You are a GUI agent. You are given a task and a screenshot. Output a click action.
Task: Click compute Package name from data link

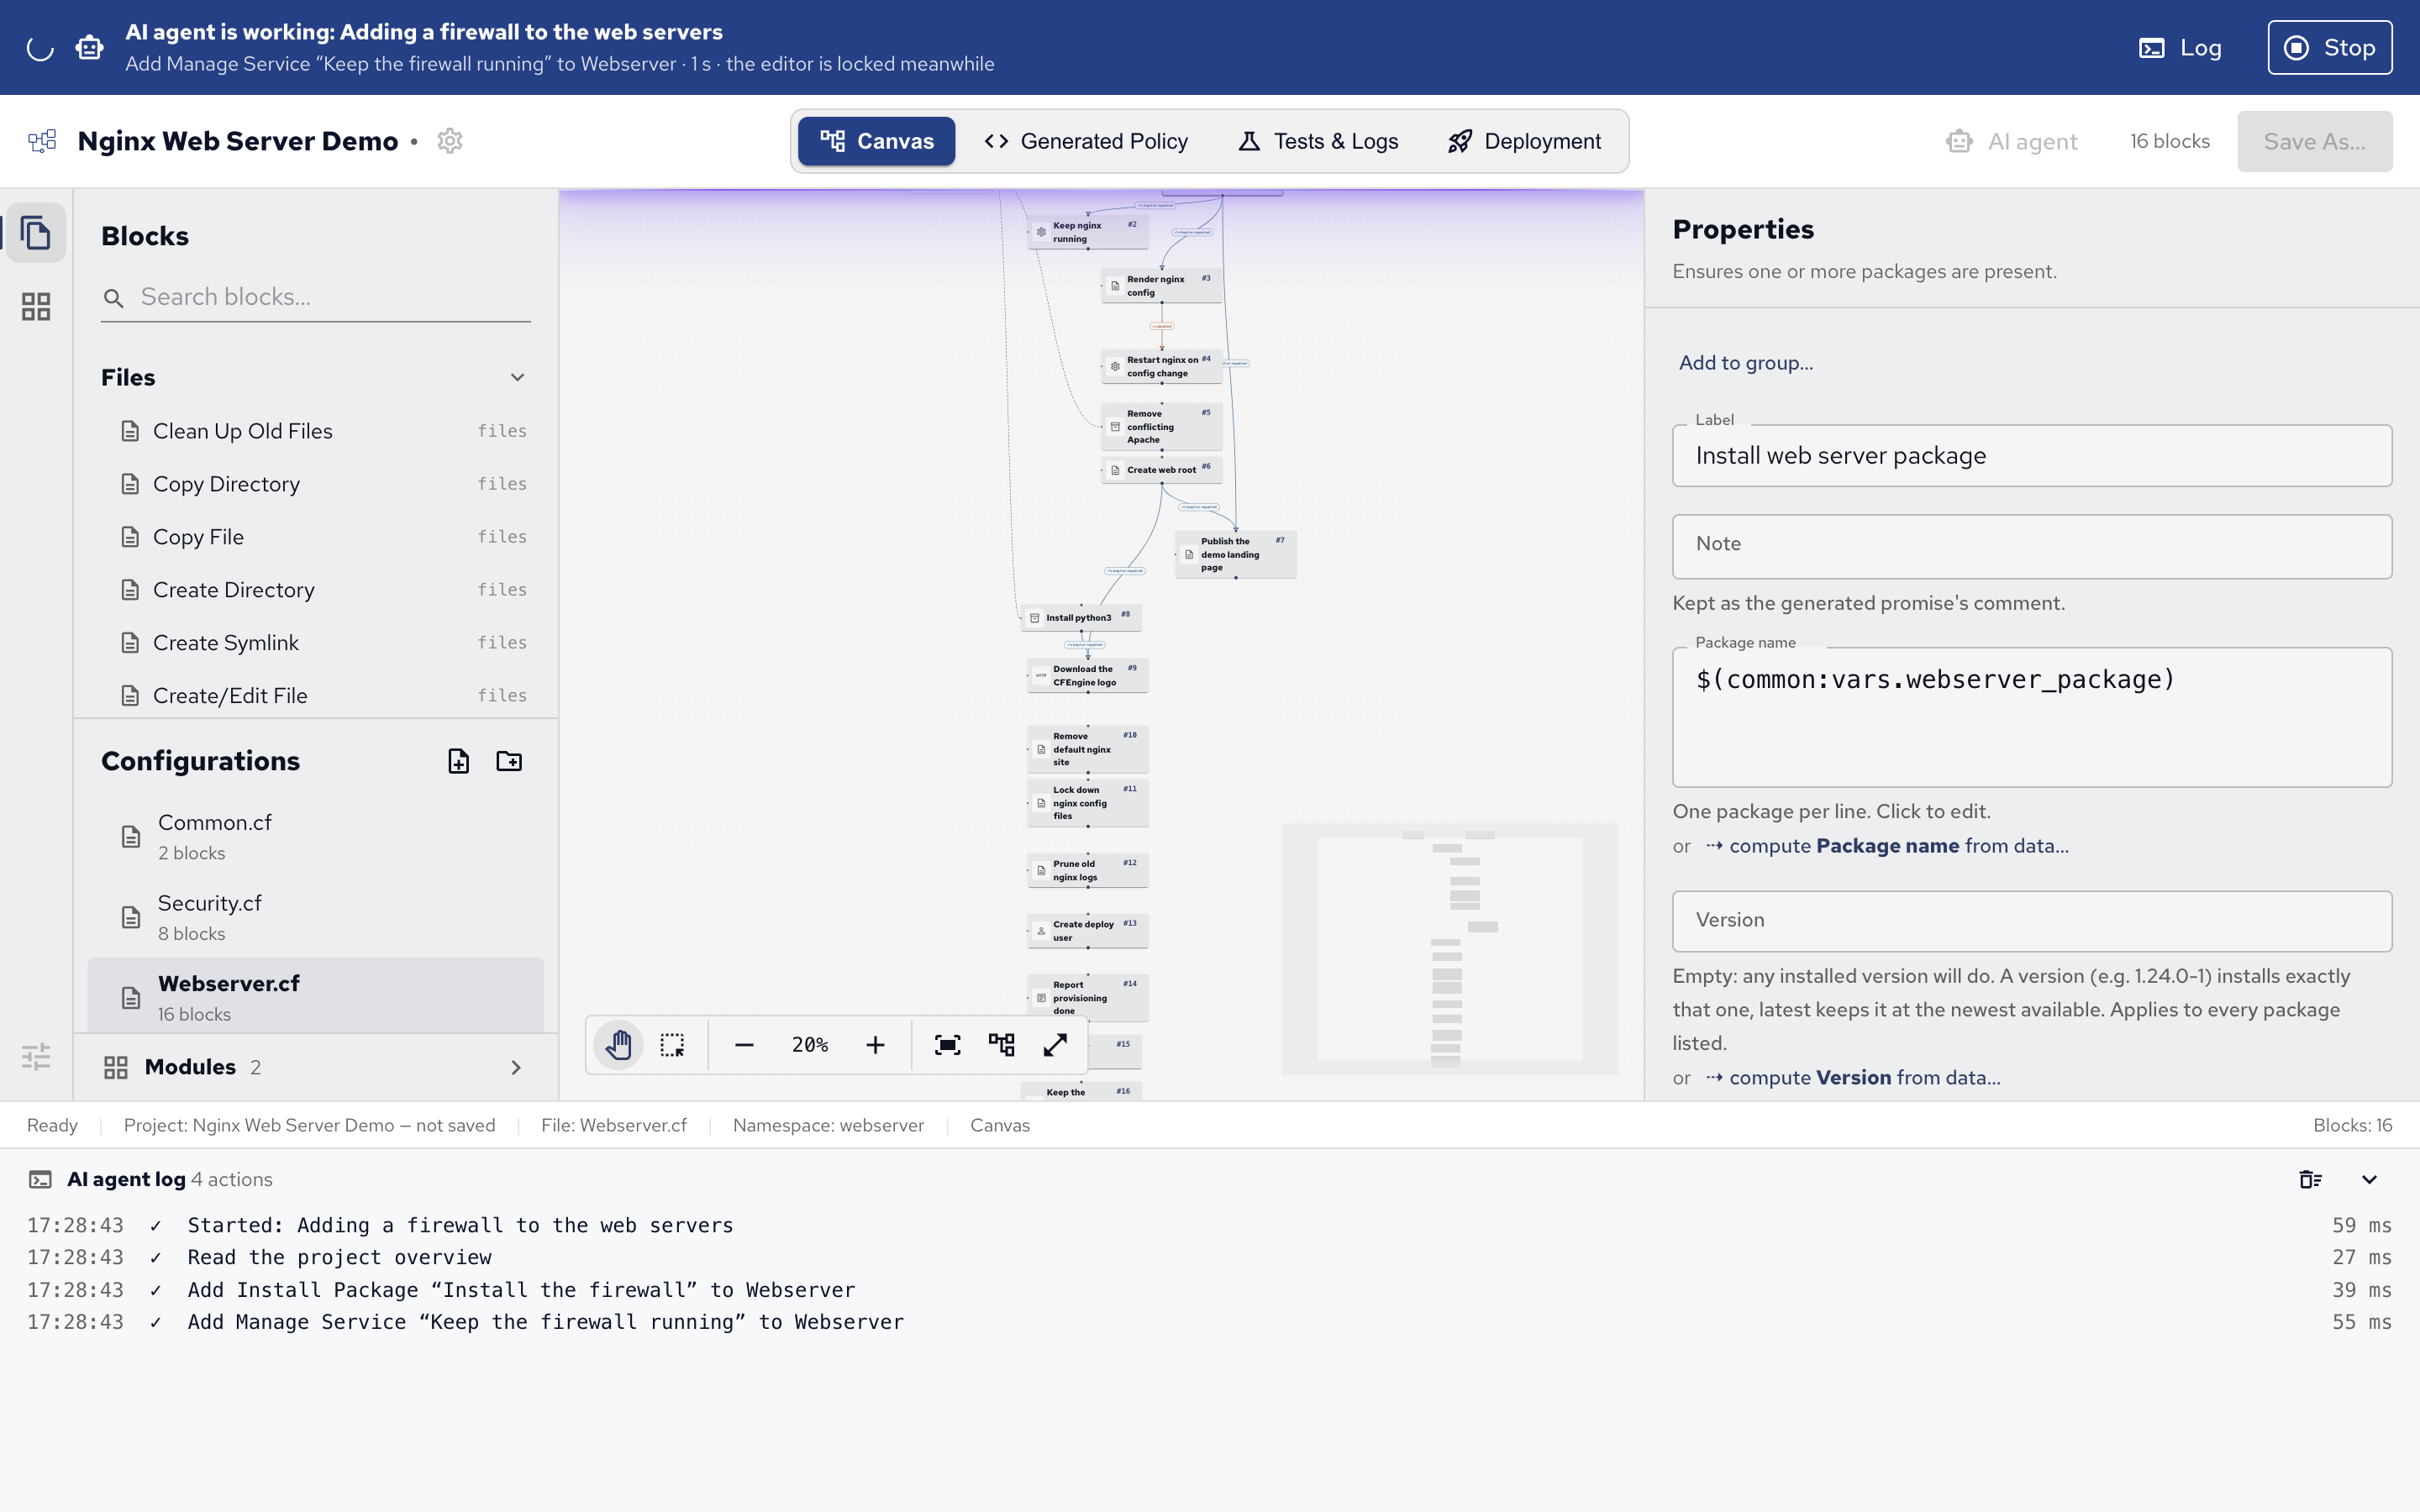tap(1886, 846)
